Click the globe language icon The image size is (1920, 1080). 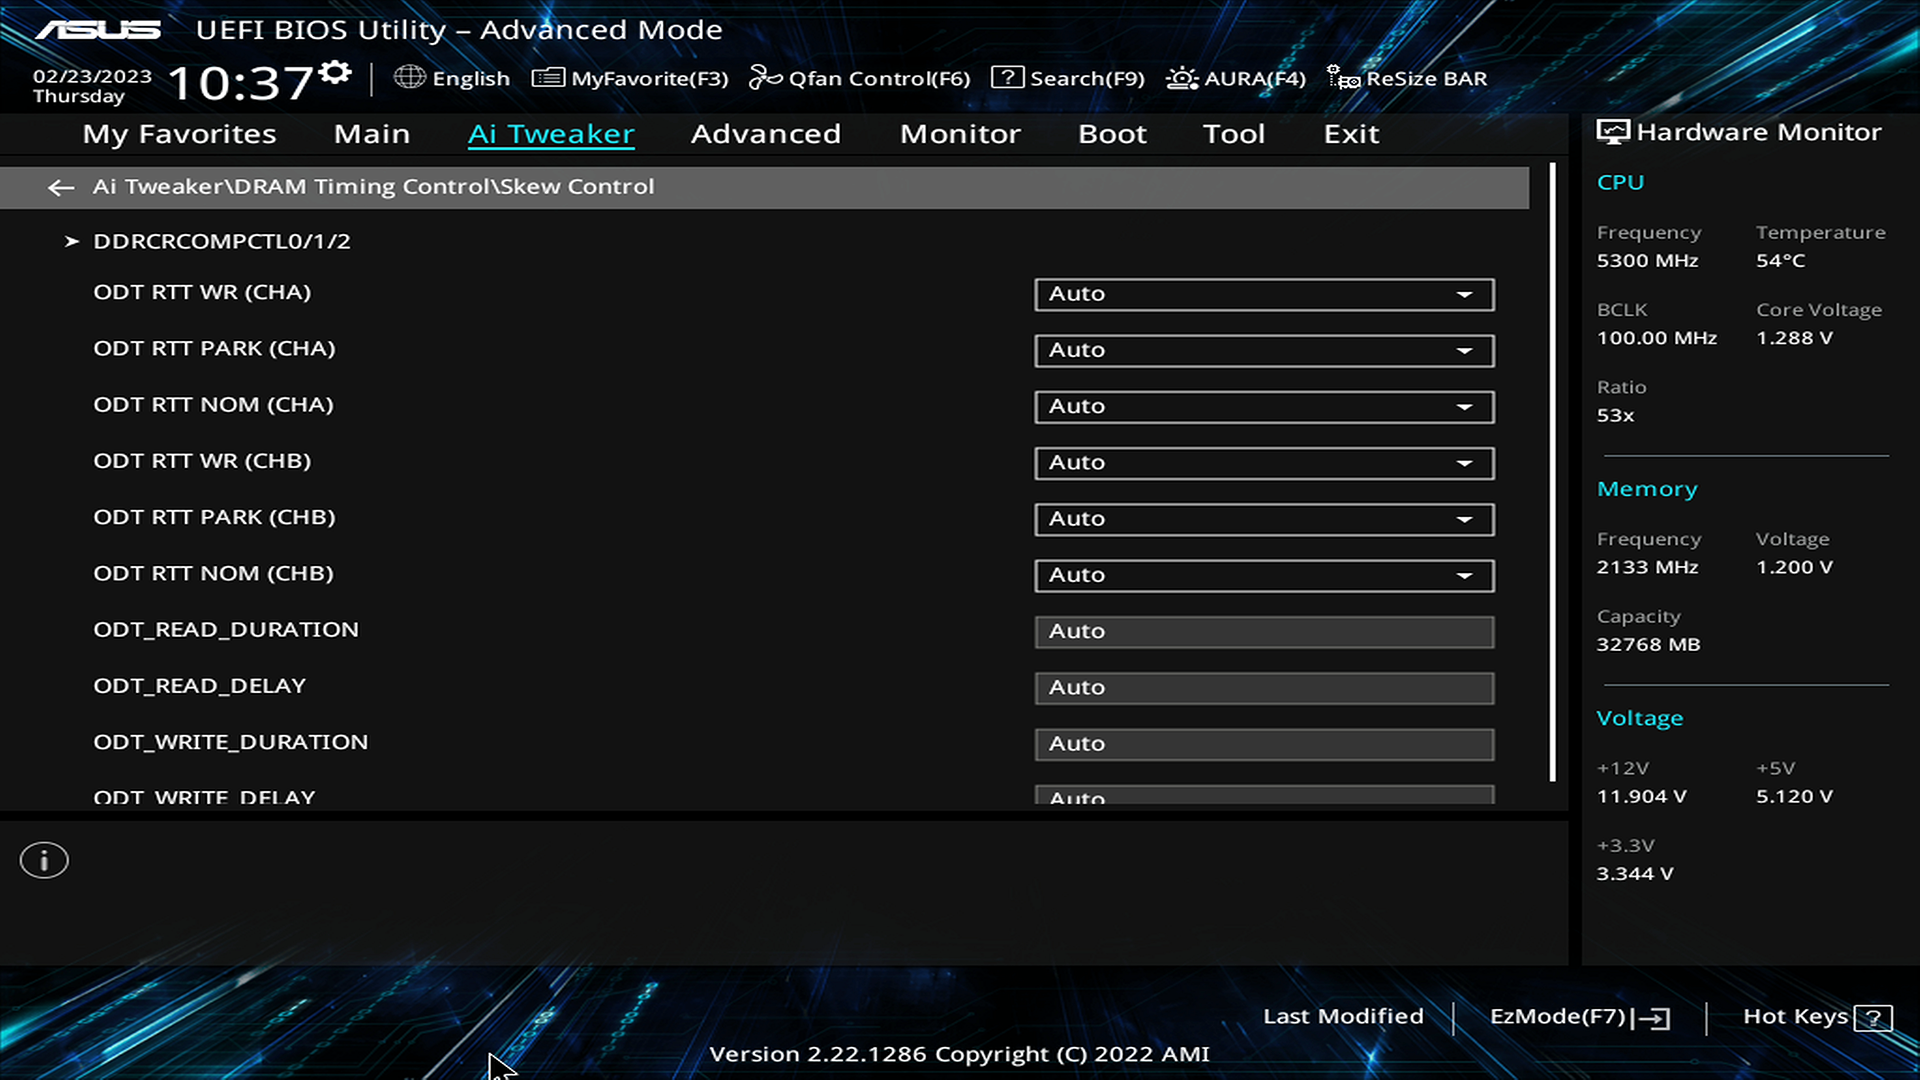(x=409, y=77)
